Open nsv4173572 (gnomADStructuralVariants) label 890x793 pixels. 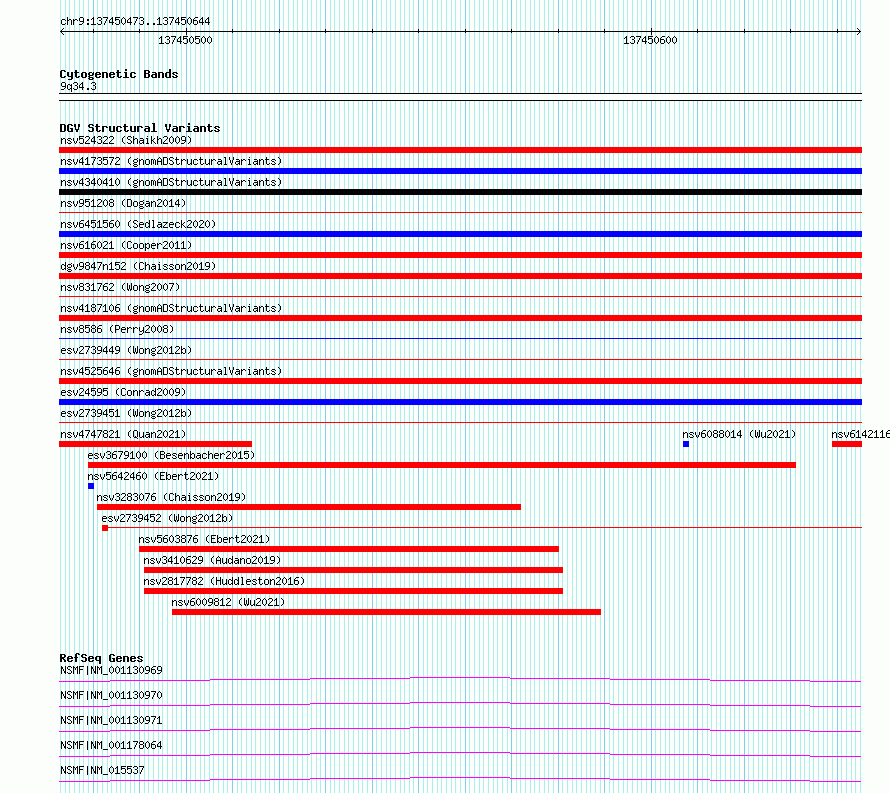[171, 161]
